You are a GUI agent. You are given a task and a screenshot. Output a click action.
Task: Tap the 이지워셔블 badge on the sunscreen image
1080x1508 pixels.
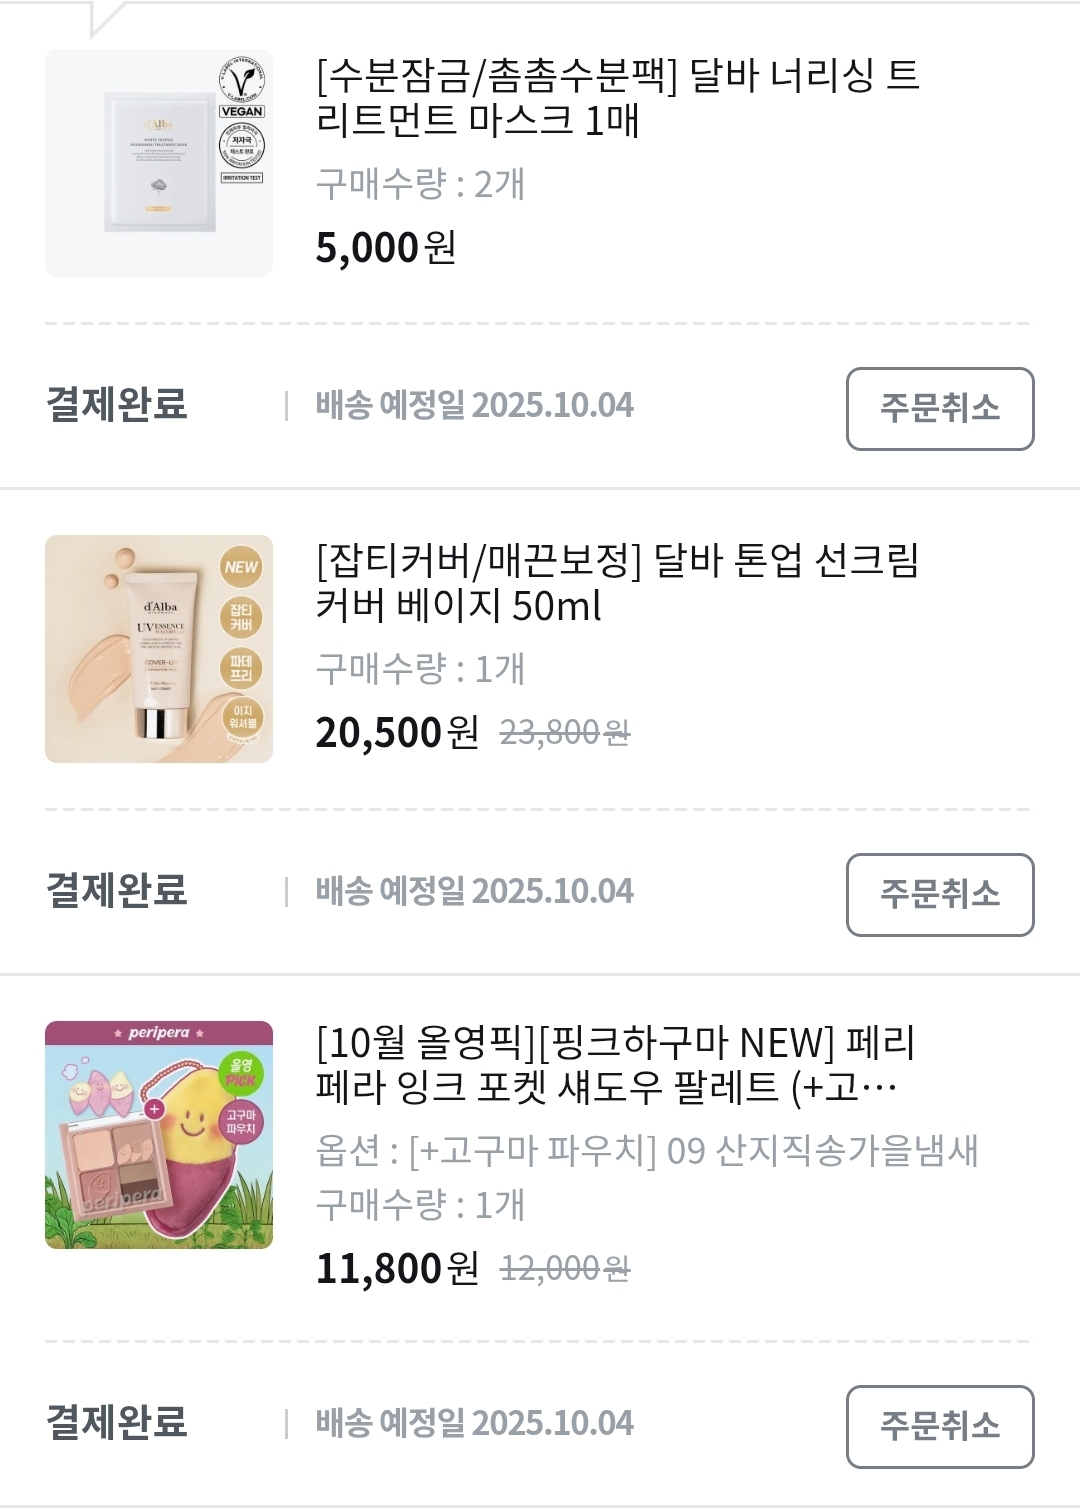pyautogui.click(x=242, y=717)
